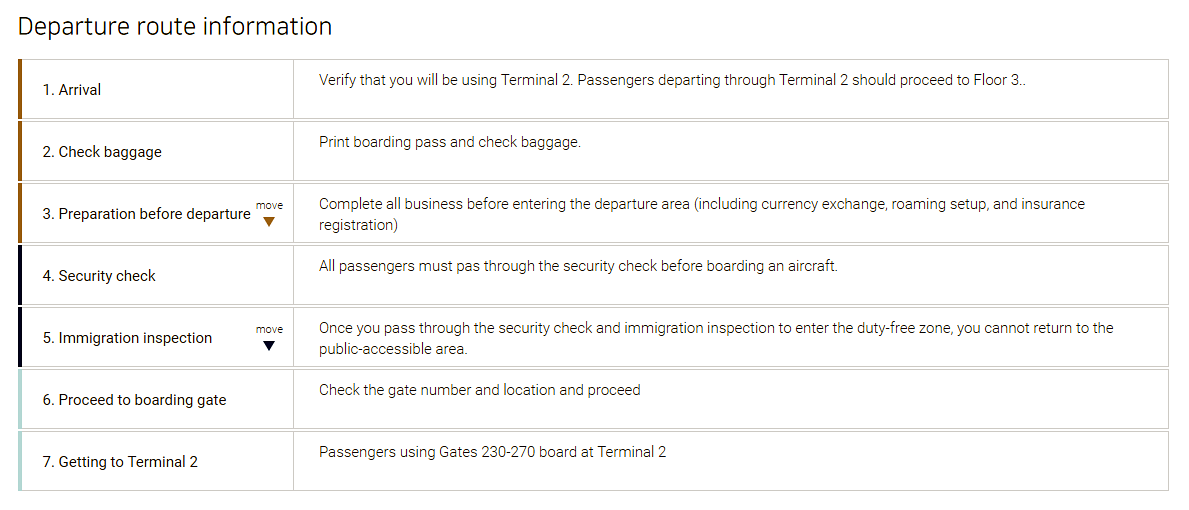Click the 'Gates 230-270' boarding description
1189x510 pixels.
(x=493, y=452)
